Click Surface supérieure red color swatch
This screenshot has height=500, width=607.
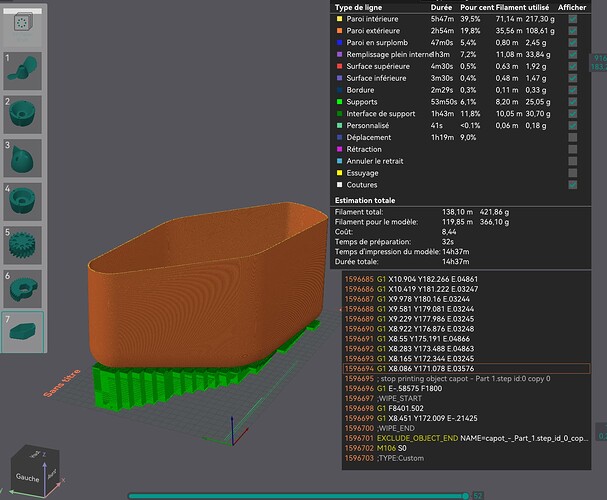click(x=340, y=66)
